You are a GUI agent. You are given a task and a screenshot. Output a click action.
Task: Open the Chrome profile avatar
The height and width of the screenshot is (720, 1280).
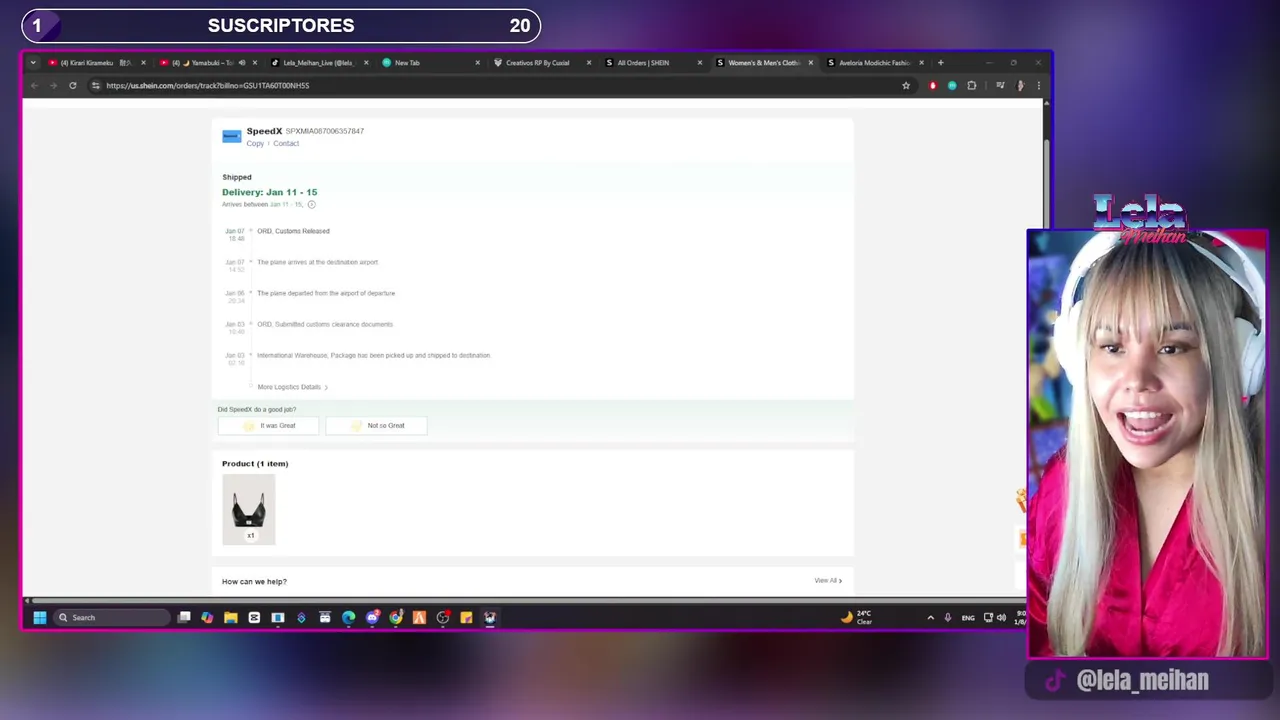click(x=1020, y=86)
